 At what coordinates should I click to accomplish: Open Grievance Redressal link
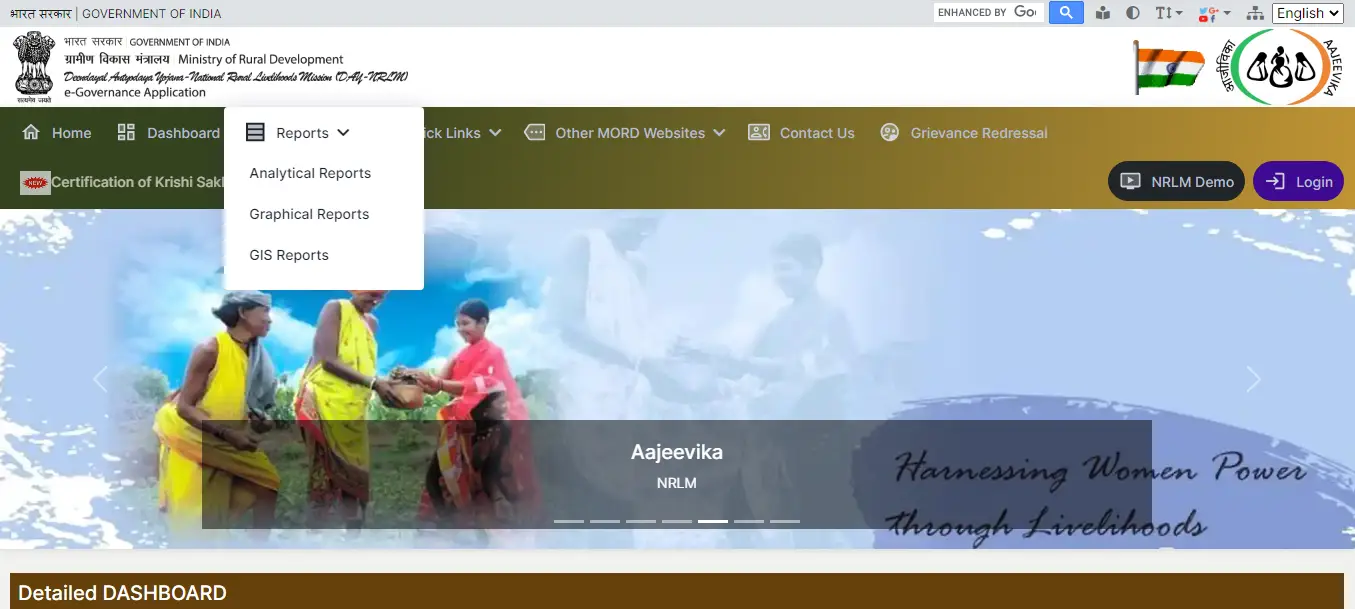click(964, 133)
